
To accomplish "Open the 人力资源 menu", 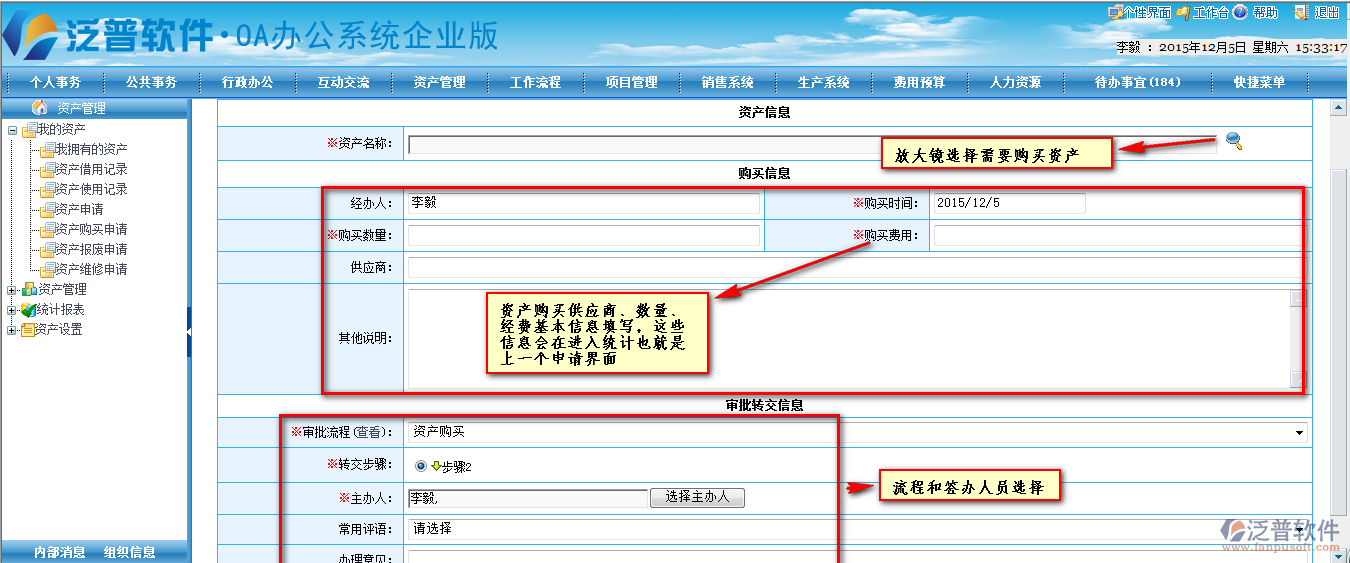I will 1015,82.
